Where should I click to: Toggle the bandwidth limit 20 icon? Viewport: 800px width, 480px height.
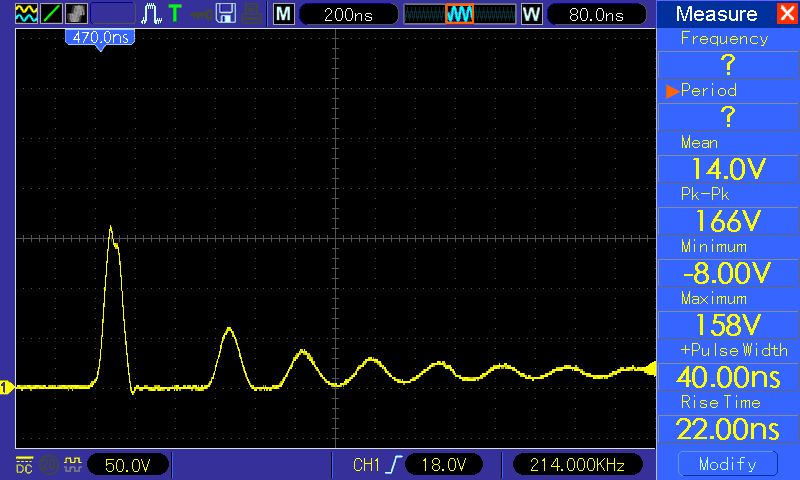49,465
